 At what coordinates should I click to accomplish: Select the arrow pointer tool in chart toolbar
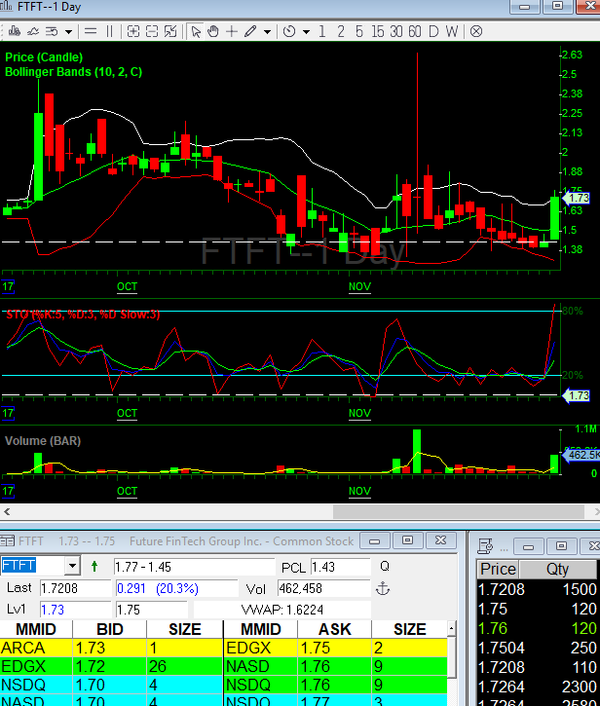click(197, 31)
